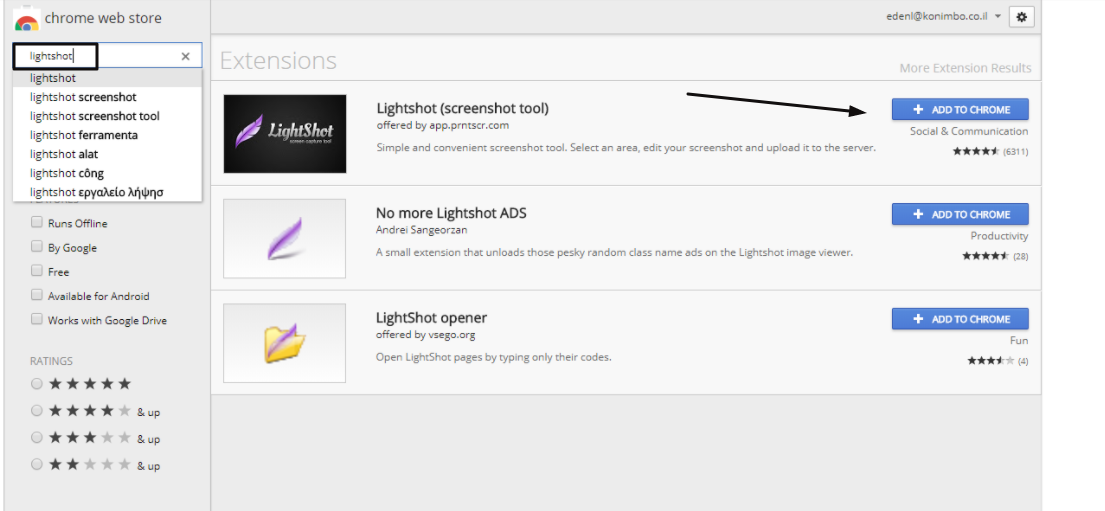Choose 'lightshot screenshot' suggestion
This screenshot has height=511, width=1105.
107,97
